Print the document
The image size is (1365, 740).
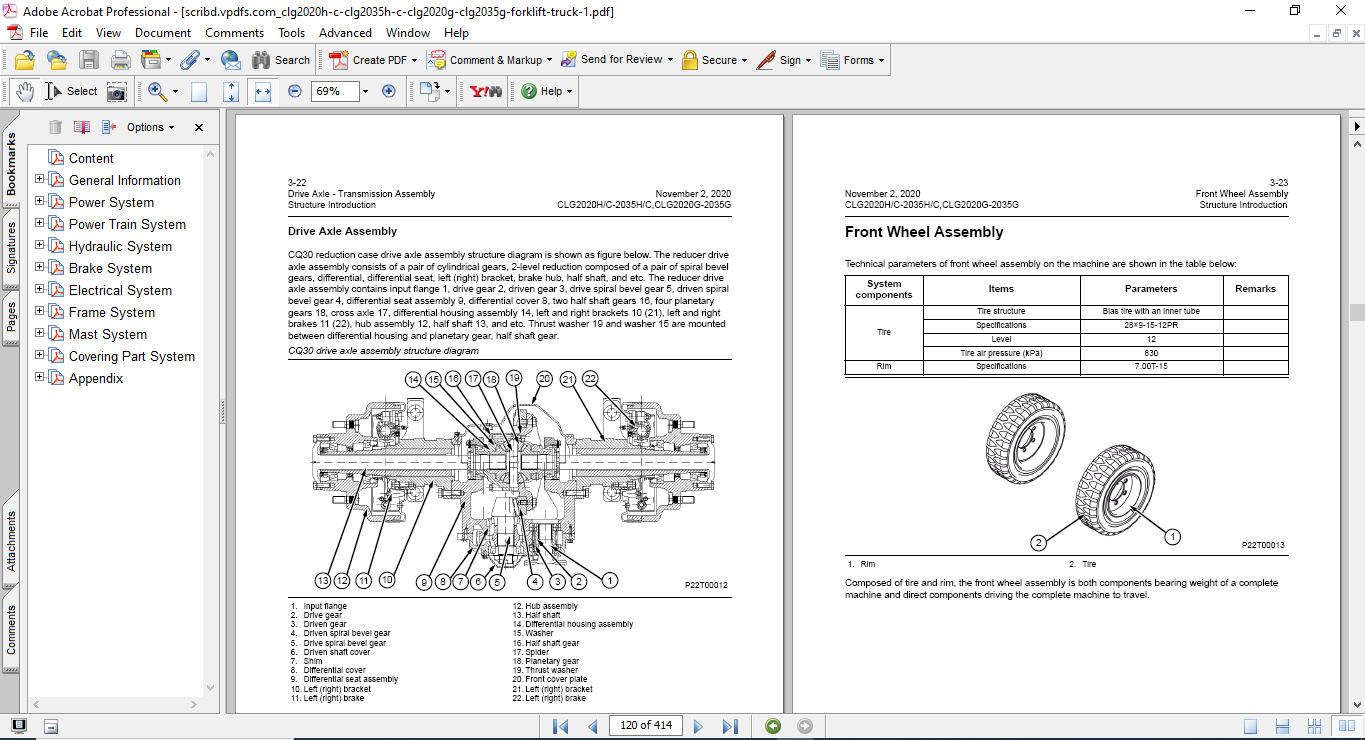[x=120, y=60]
